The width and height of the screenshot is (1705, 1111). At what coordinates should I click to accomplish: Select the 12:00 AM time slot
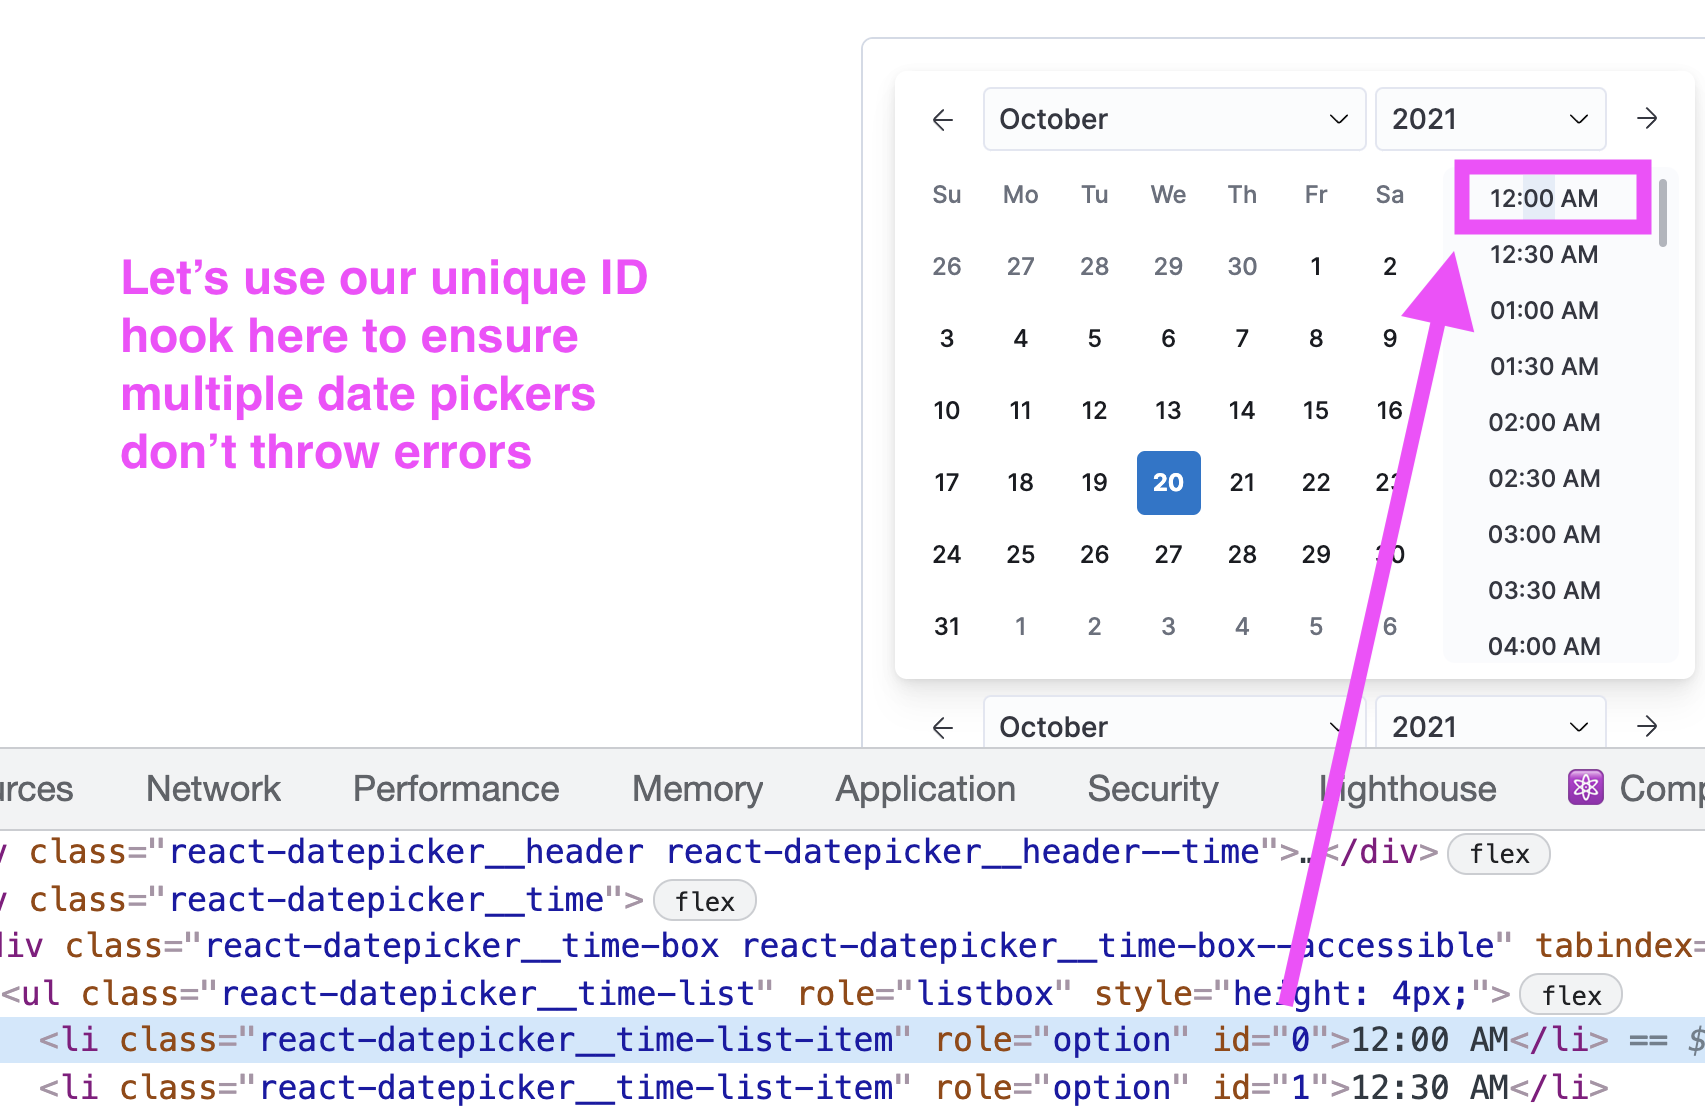1543,198
